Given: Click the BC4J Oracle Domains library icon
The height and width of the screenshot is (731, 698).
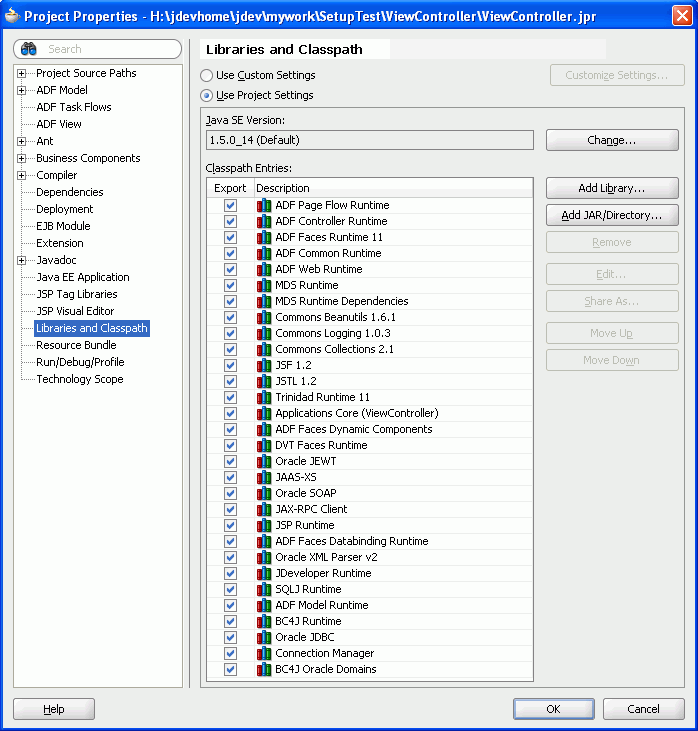Looking at the screenshot, I should click(x=264, y=669).
